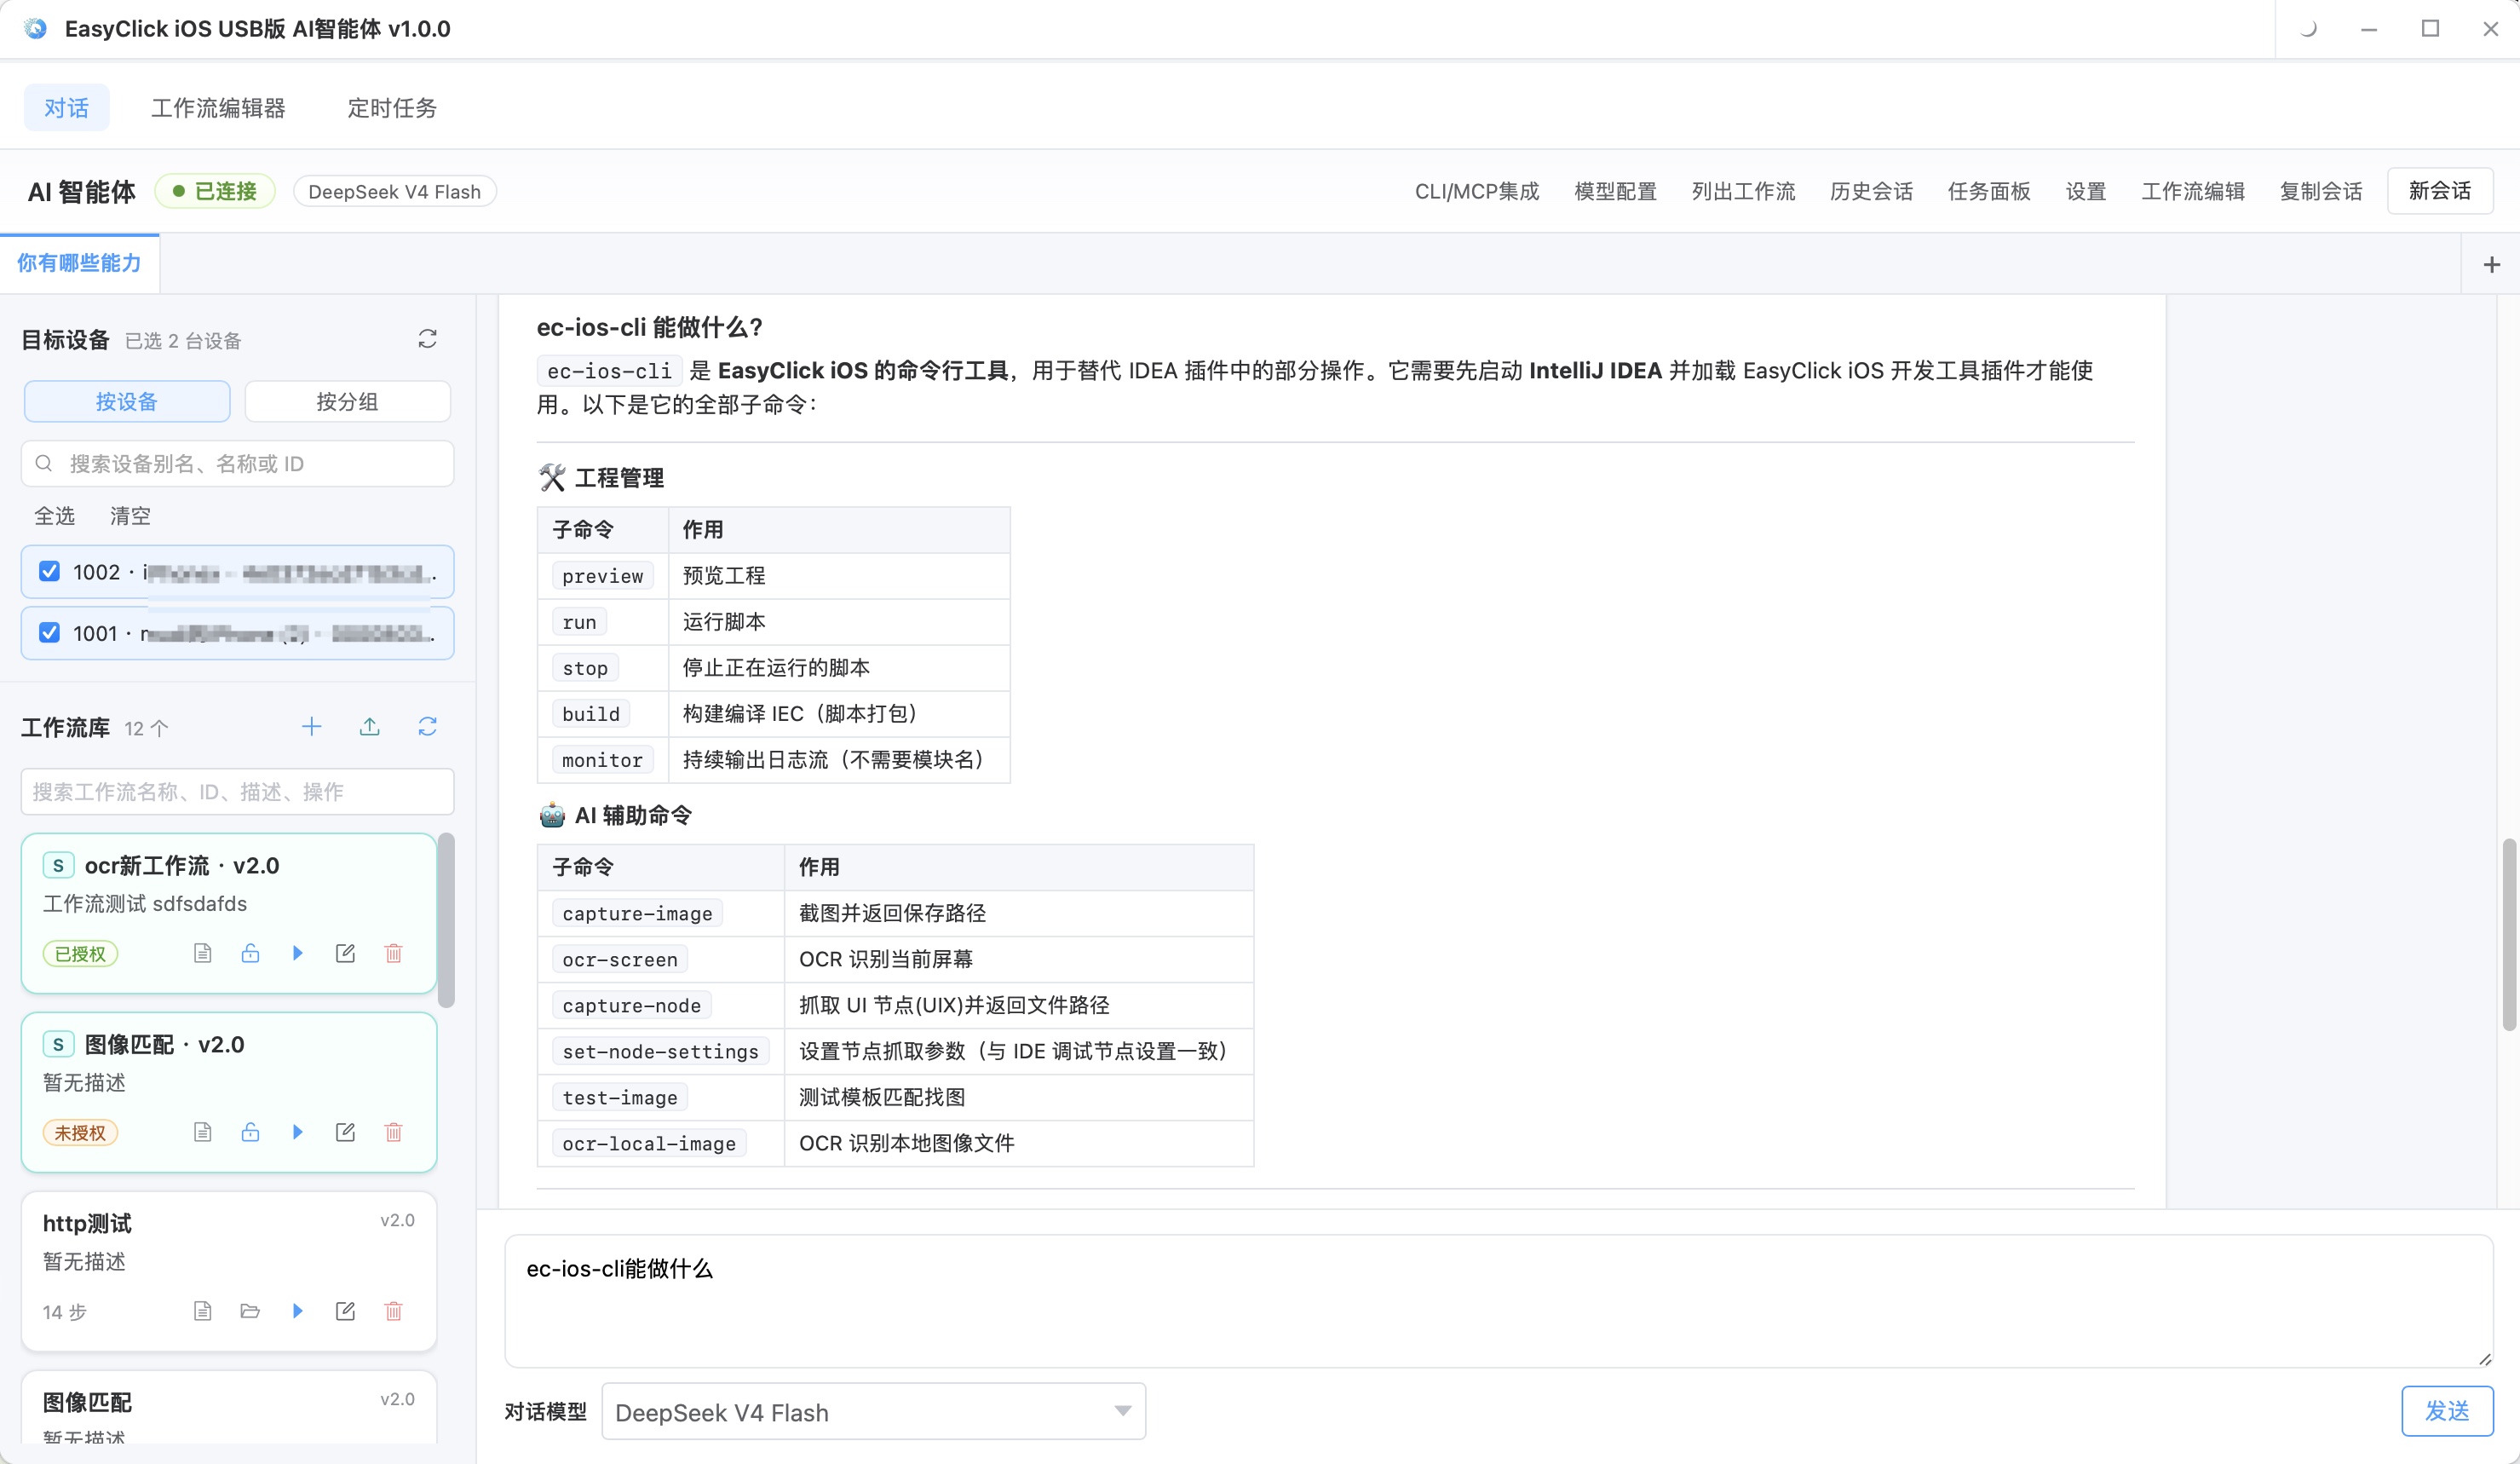Click the S badge on ocr新工作流 card
The image size is (2520, 1464).
click(58, 865)
